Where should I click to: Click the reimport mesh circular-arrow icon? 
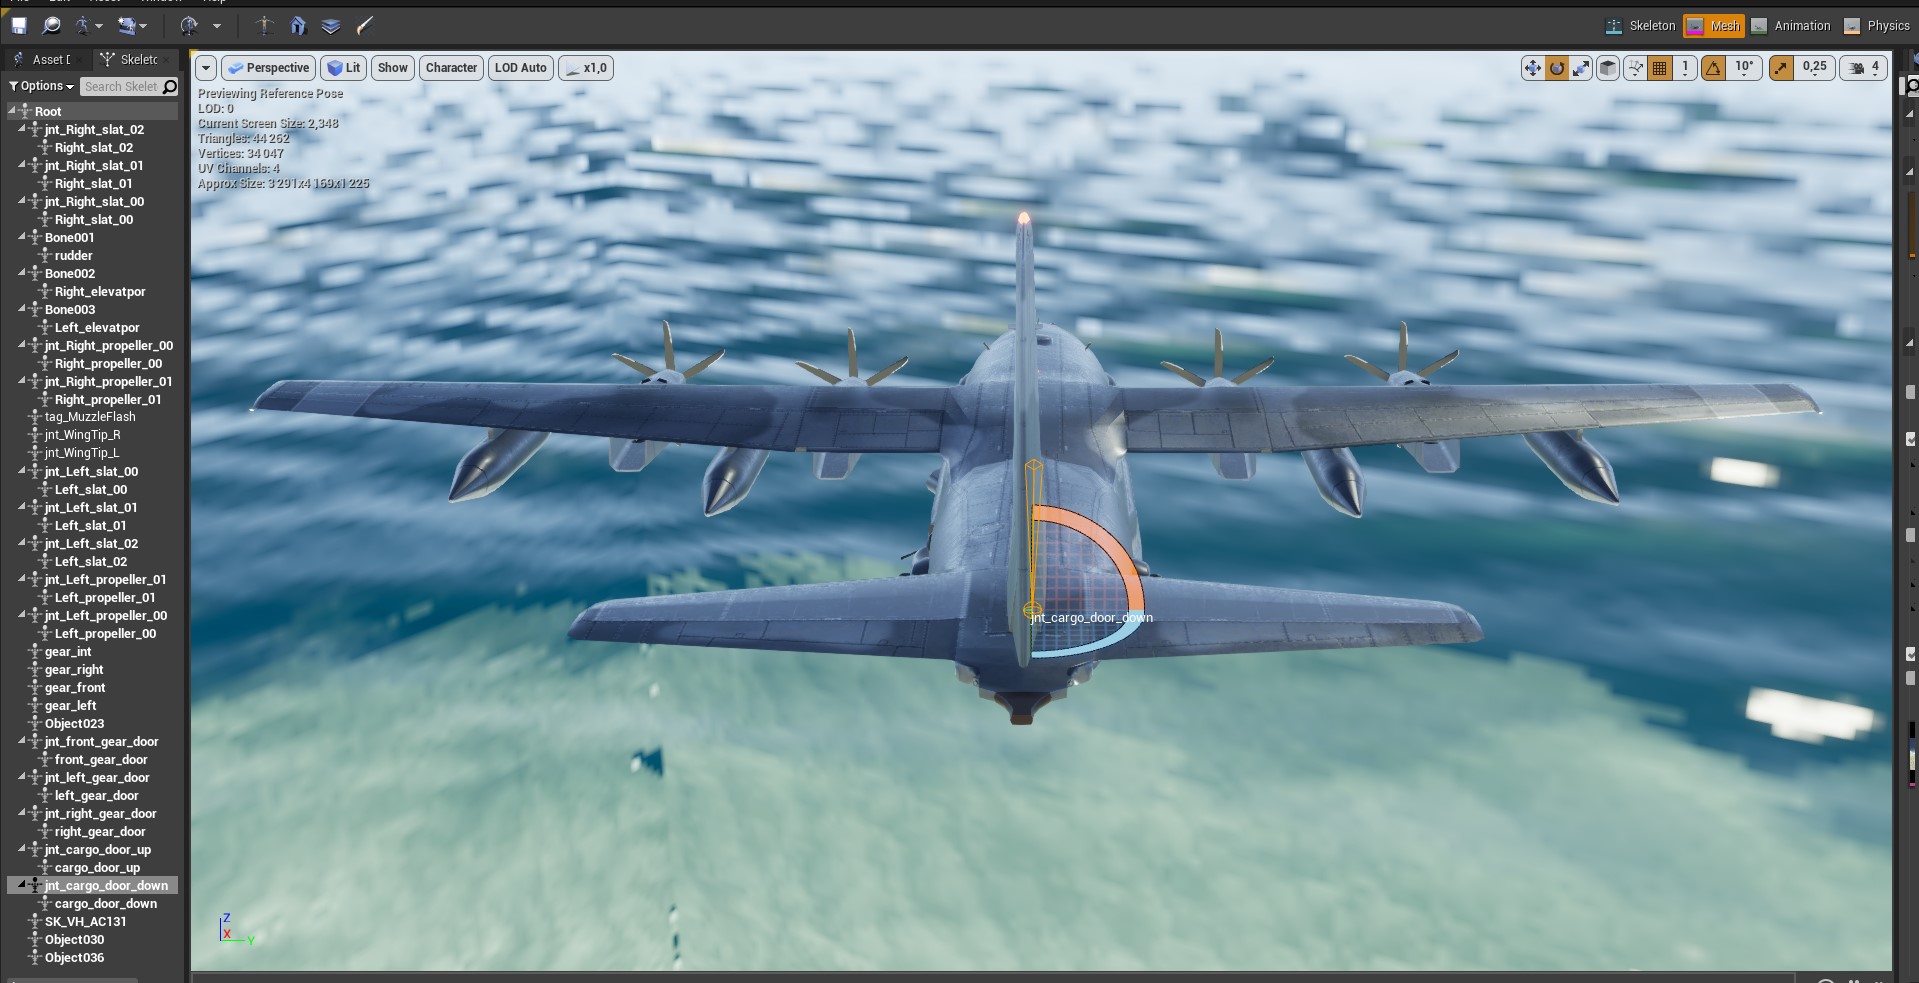point(189,26)
